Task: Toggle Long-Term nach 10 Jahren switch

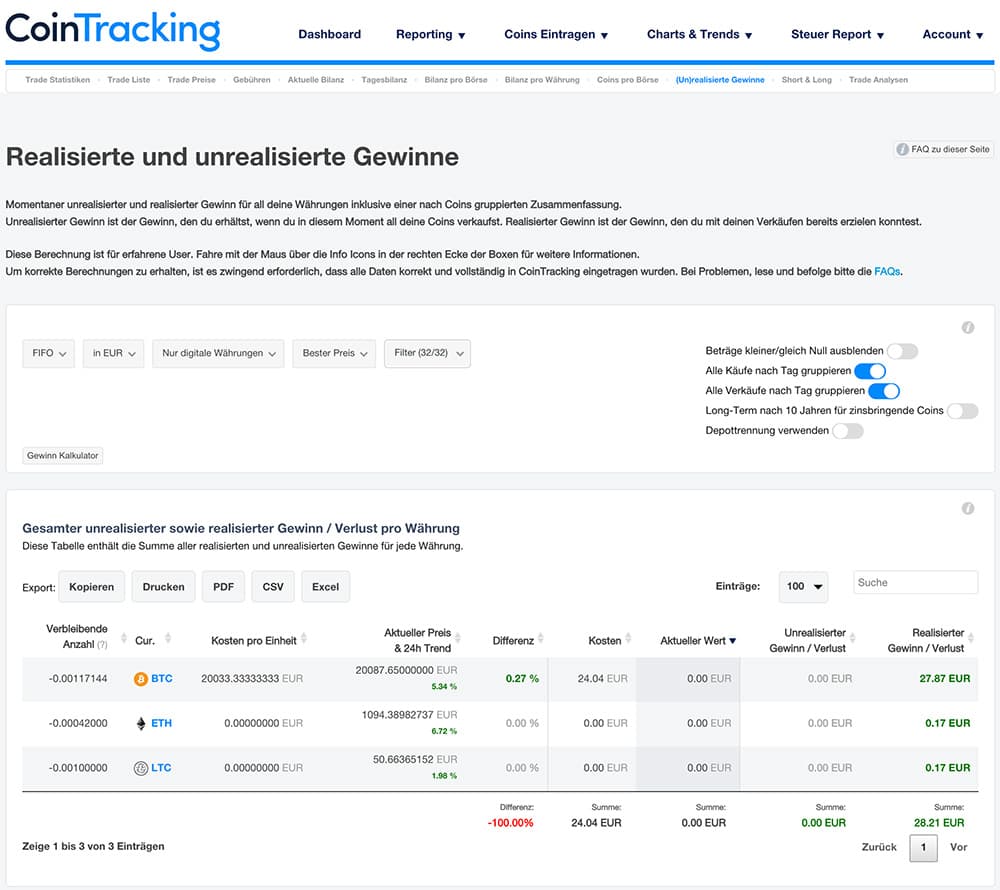Action: pos(962,411)
